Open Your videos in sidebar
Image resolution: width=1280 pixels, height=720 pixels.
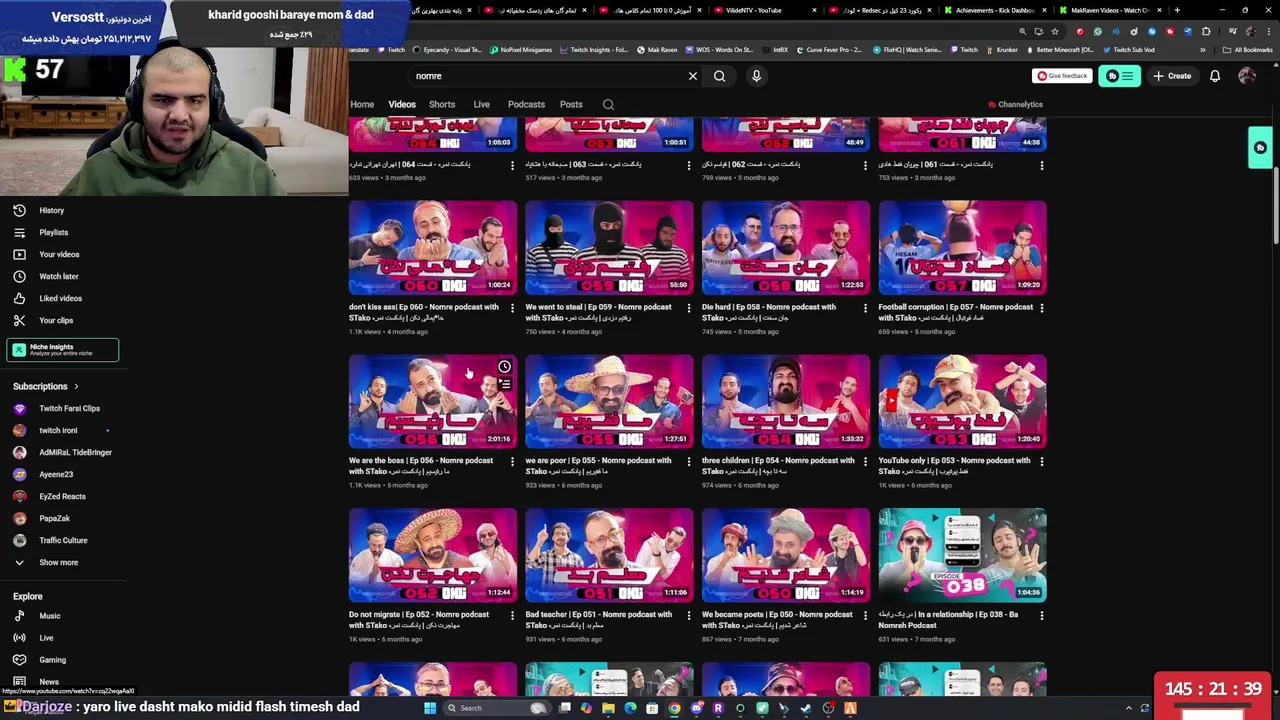(x=59, y=254)
